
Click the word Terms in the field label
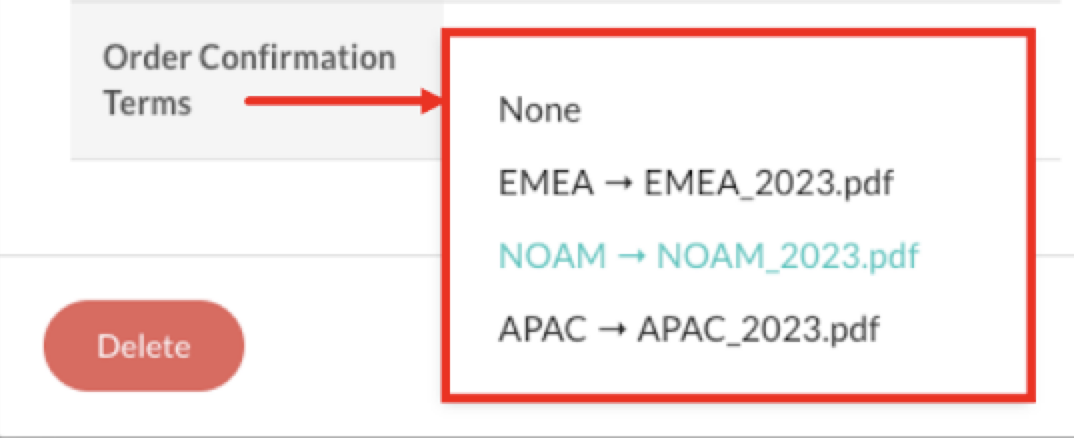[147, 102]
